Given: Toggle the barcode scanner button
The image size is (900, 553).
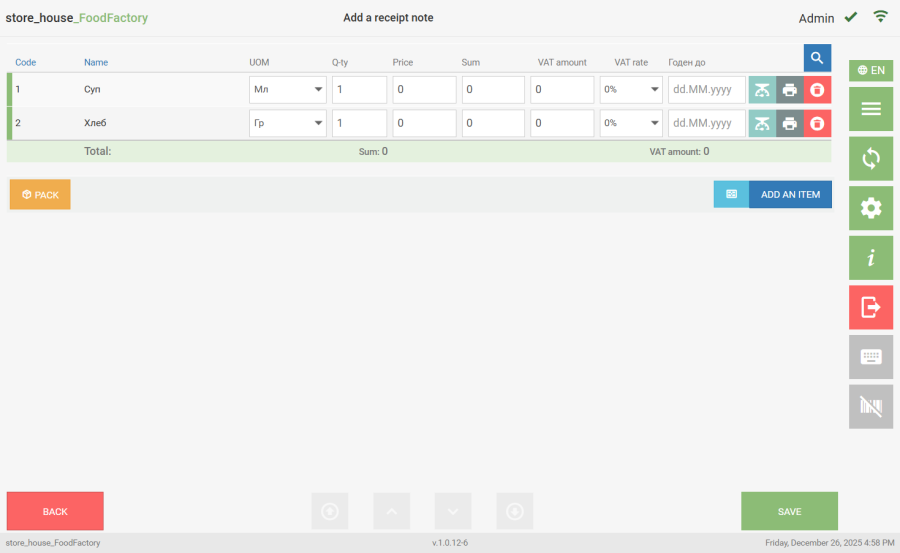Looking at the screenshot, I should click(x=870, y=406).
